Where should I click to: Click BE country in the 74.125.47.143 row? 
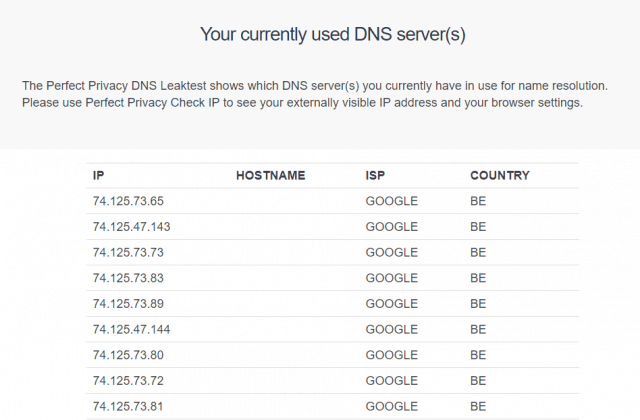(x=478, y=227)
